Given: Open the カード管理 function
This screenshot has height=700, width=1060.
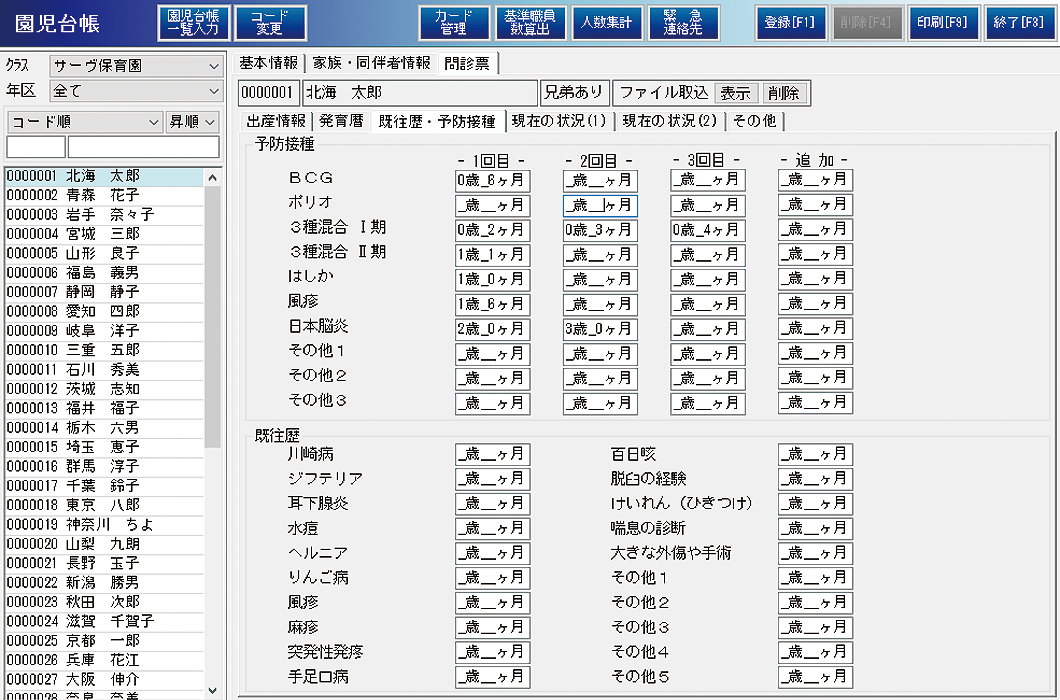Looking at the screenshot, I should pyautogui.click(x=453, y=23).
